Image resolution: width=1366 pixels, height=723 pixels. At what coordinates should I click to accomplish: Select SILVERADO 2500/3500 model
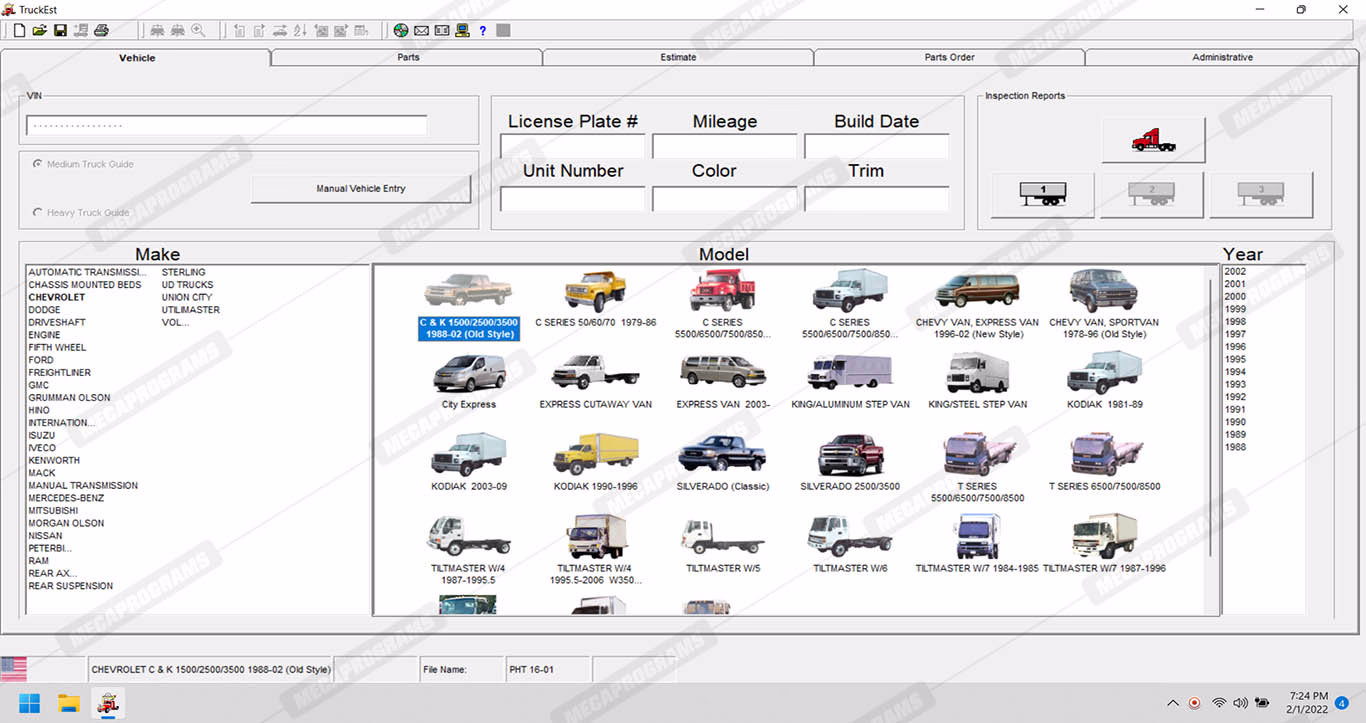[x=850, y=464]
